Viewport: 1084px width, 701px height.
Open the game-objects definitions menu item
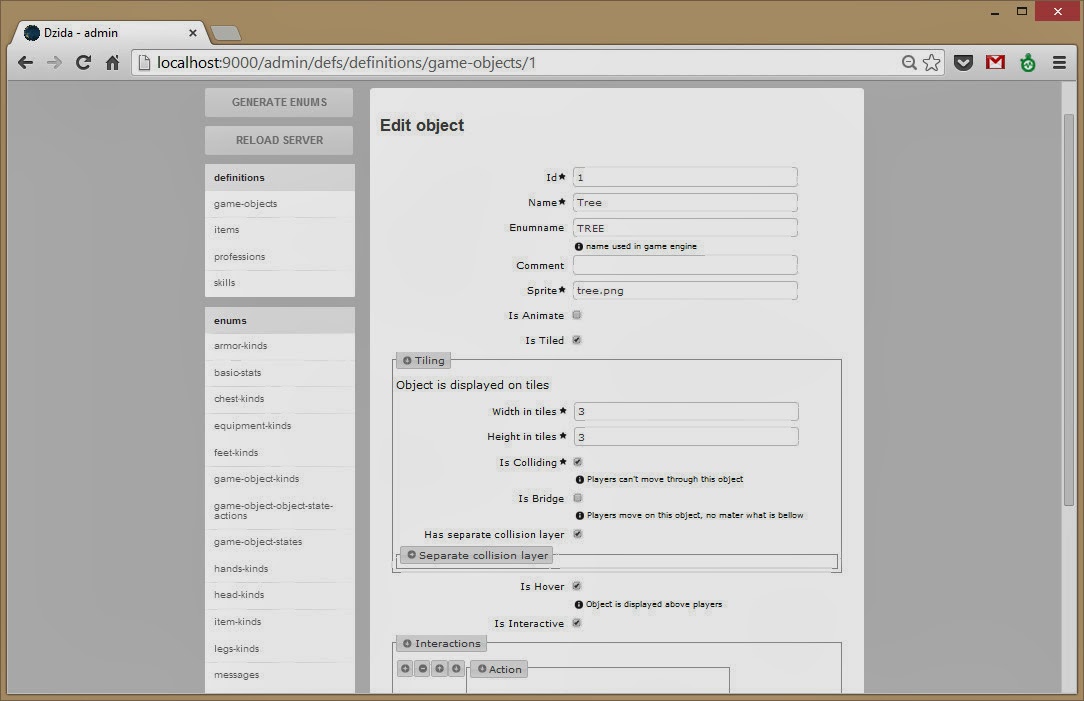tap(246, 204)
